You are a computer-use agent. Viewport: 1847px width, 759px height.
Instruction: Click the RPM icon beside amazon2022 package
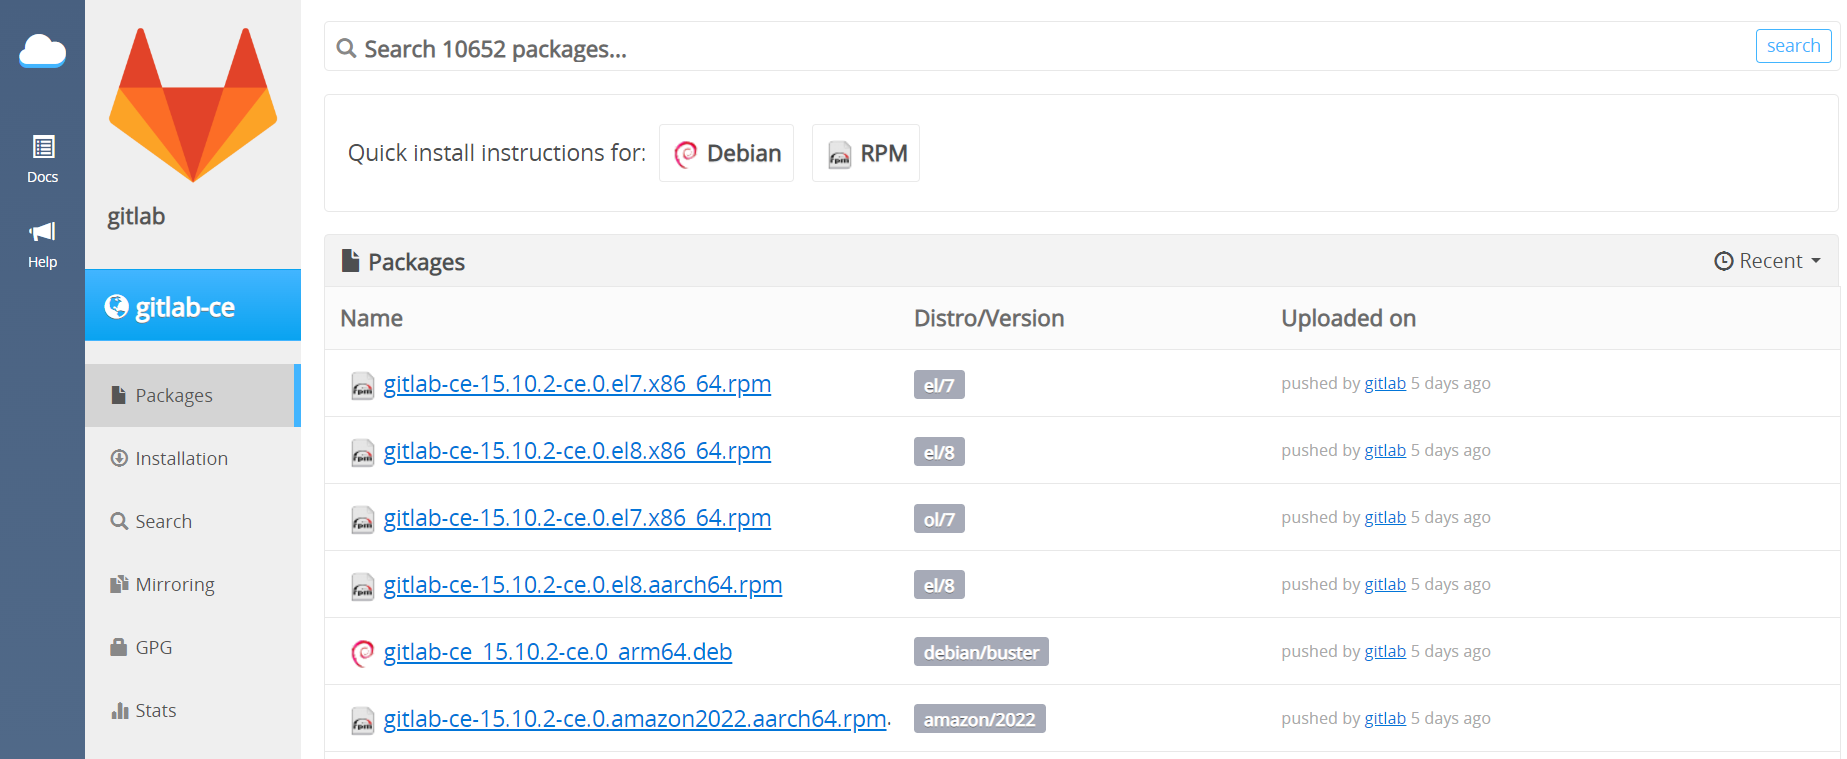(362, 721)
